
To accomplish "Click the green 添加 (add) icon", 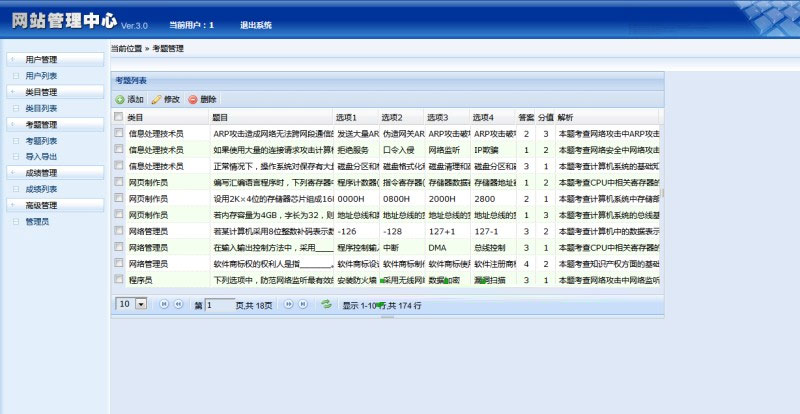I will (120, 100).
